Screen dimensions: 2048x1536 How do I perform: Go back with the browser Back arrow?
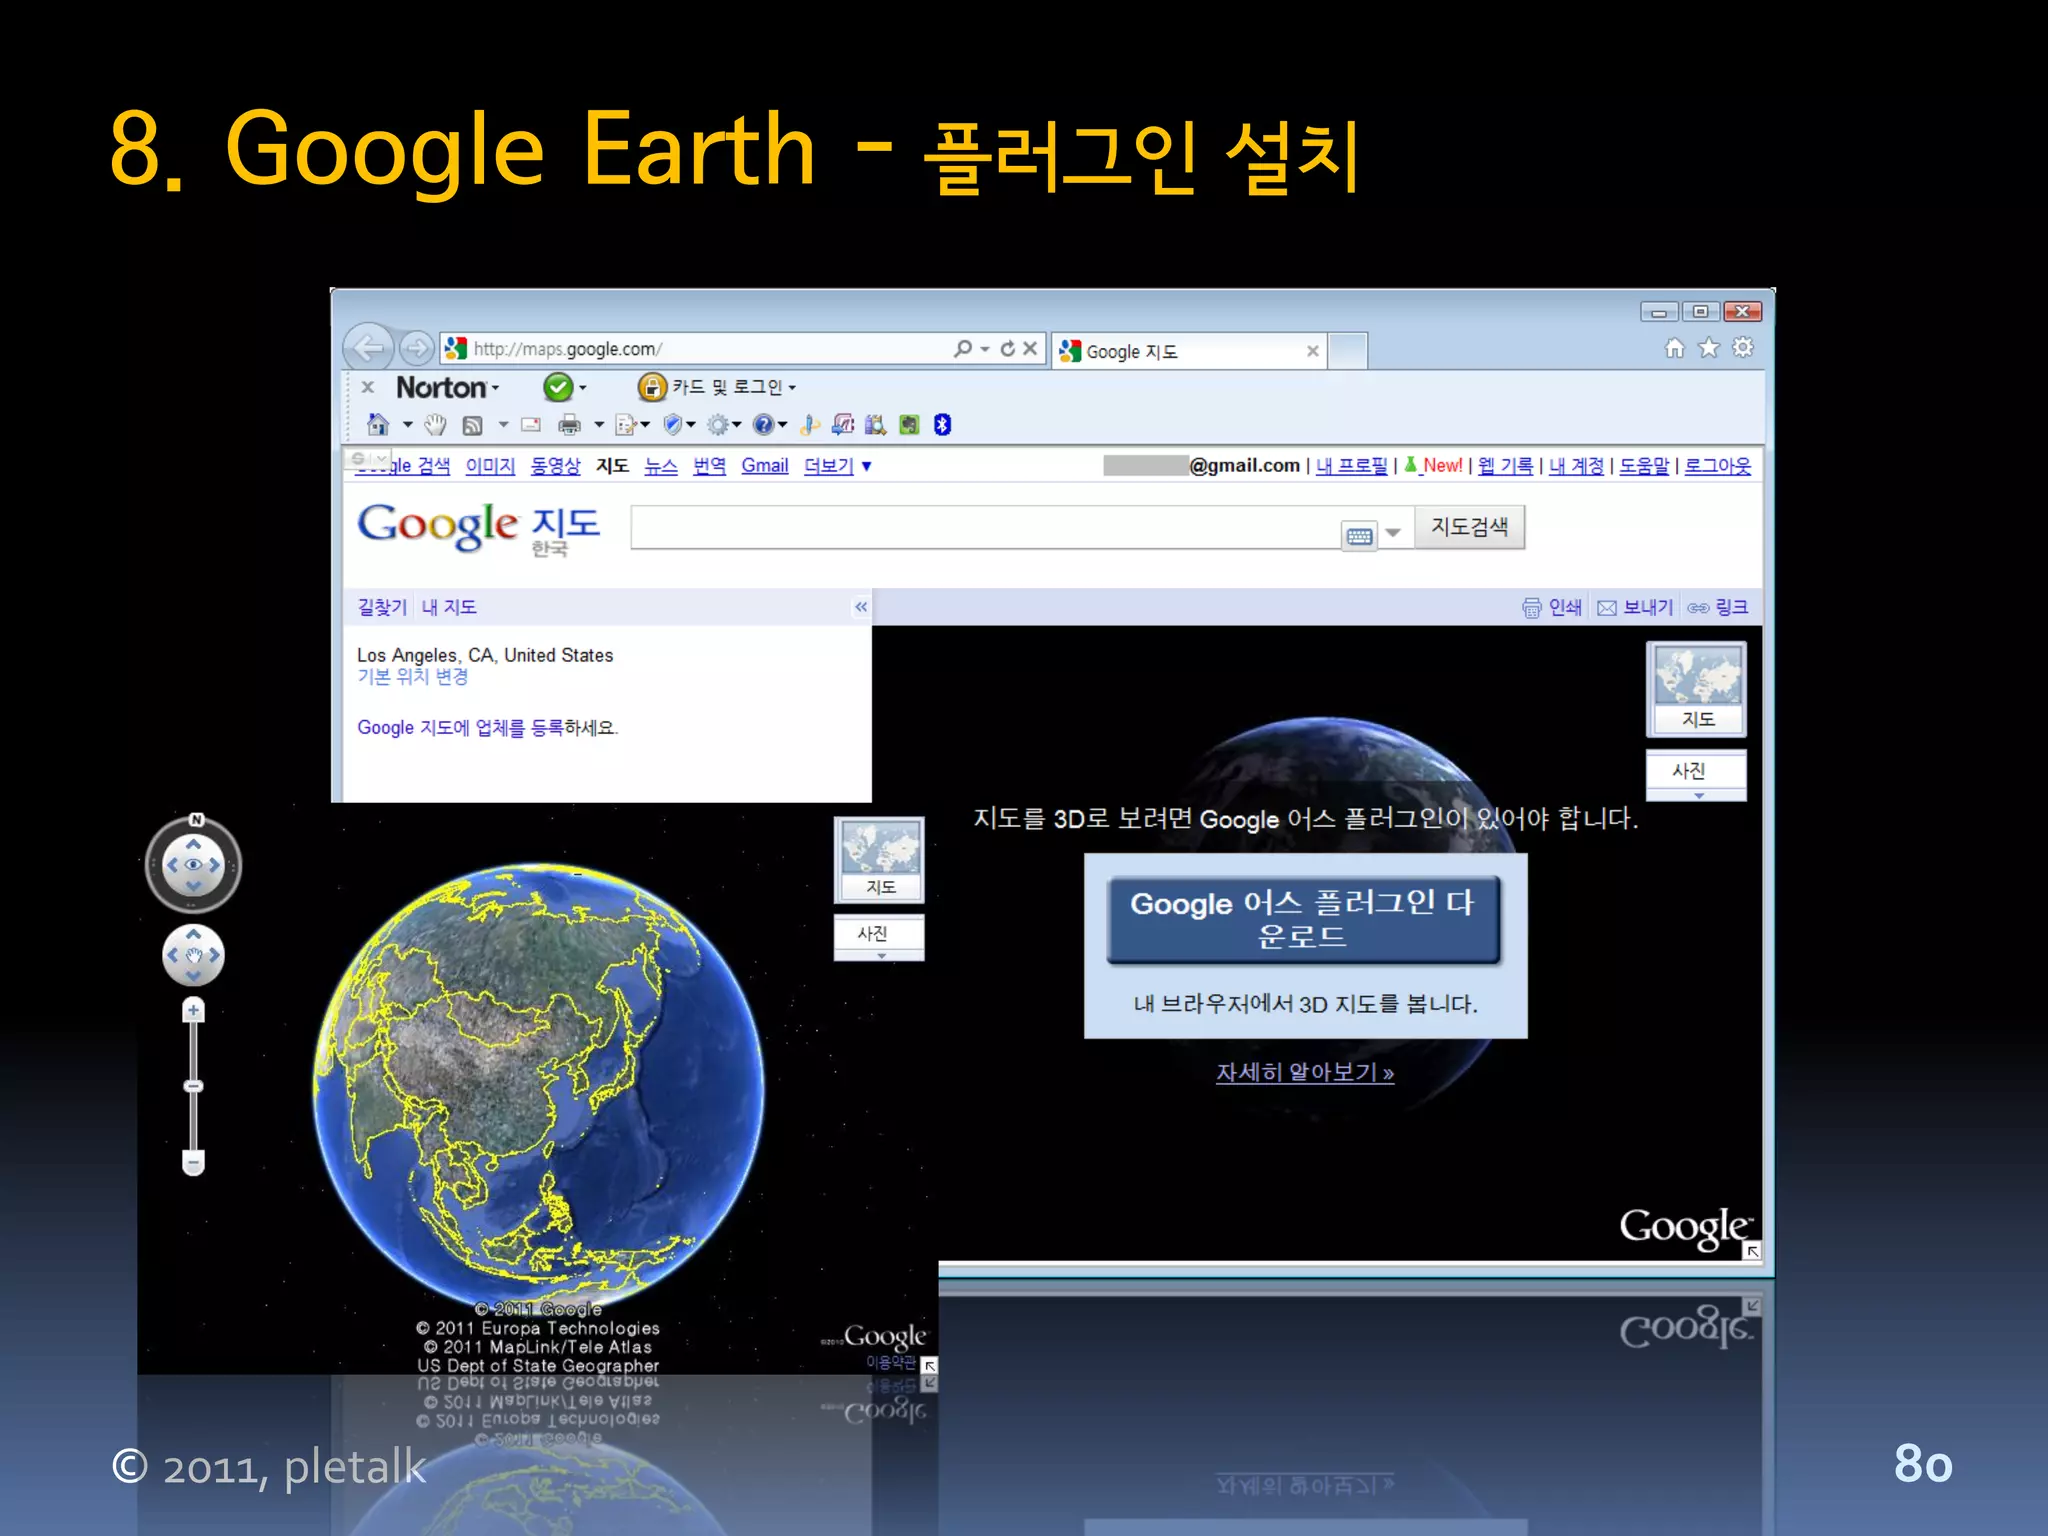click(x=368, y=348)
